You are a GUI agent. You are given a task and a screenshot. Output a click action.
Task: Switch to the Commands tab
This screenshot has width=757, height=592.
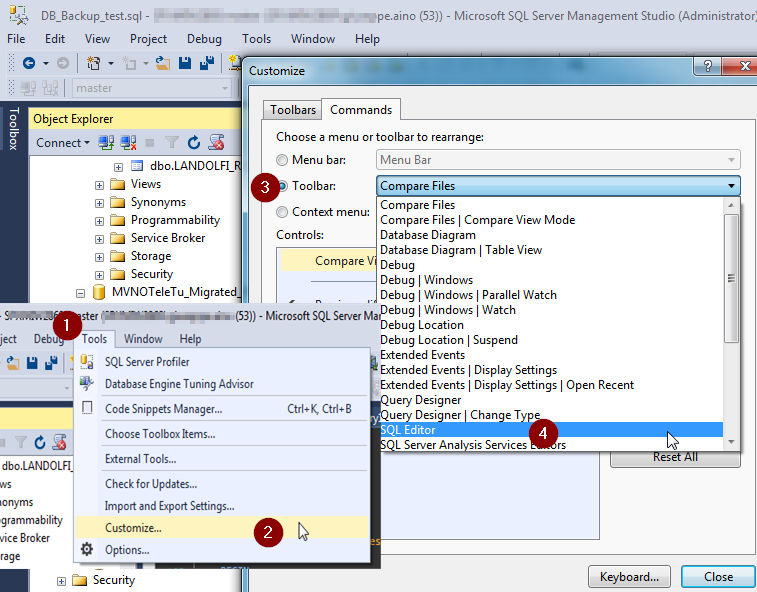[361, 110]
